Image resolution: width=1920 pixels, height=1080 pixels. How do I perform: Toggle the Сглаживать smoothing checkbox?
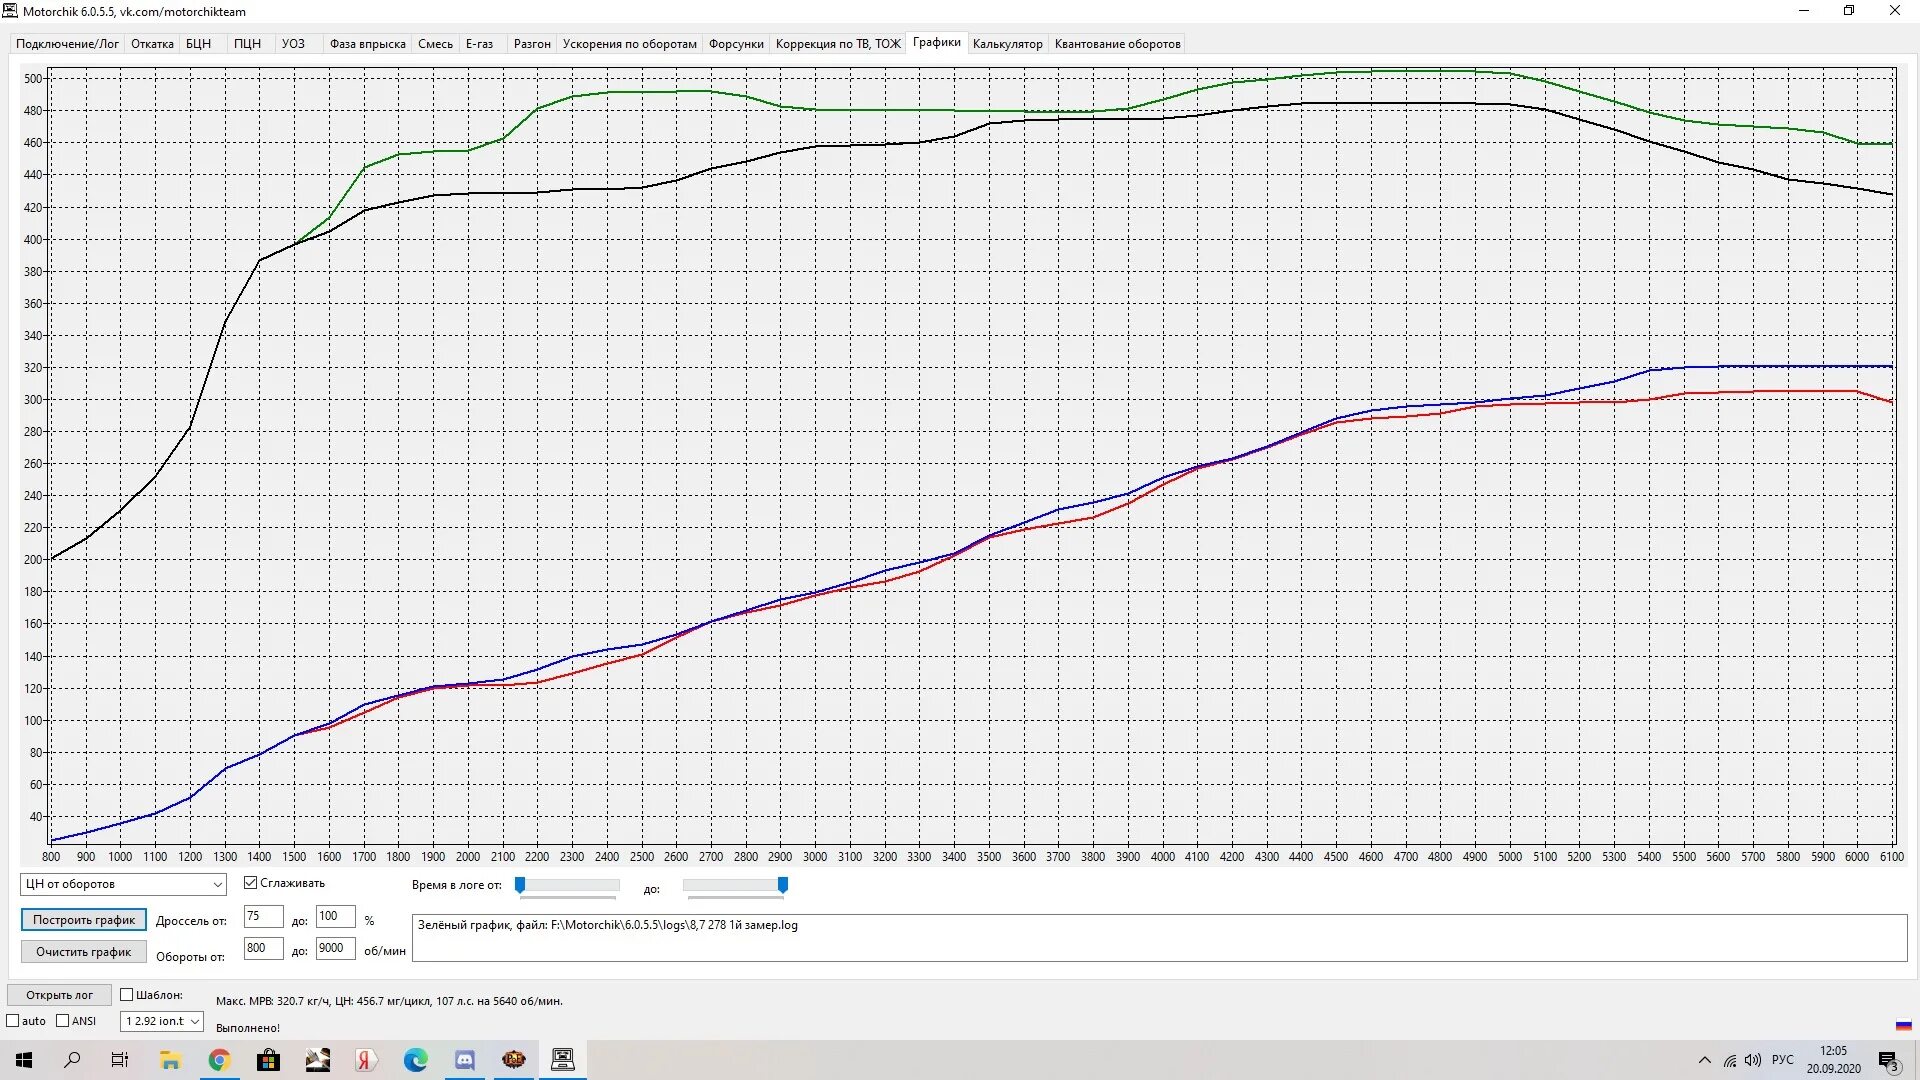[x=251, y=883]
